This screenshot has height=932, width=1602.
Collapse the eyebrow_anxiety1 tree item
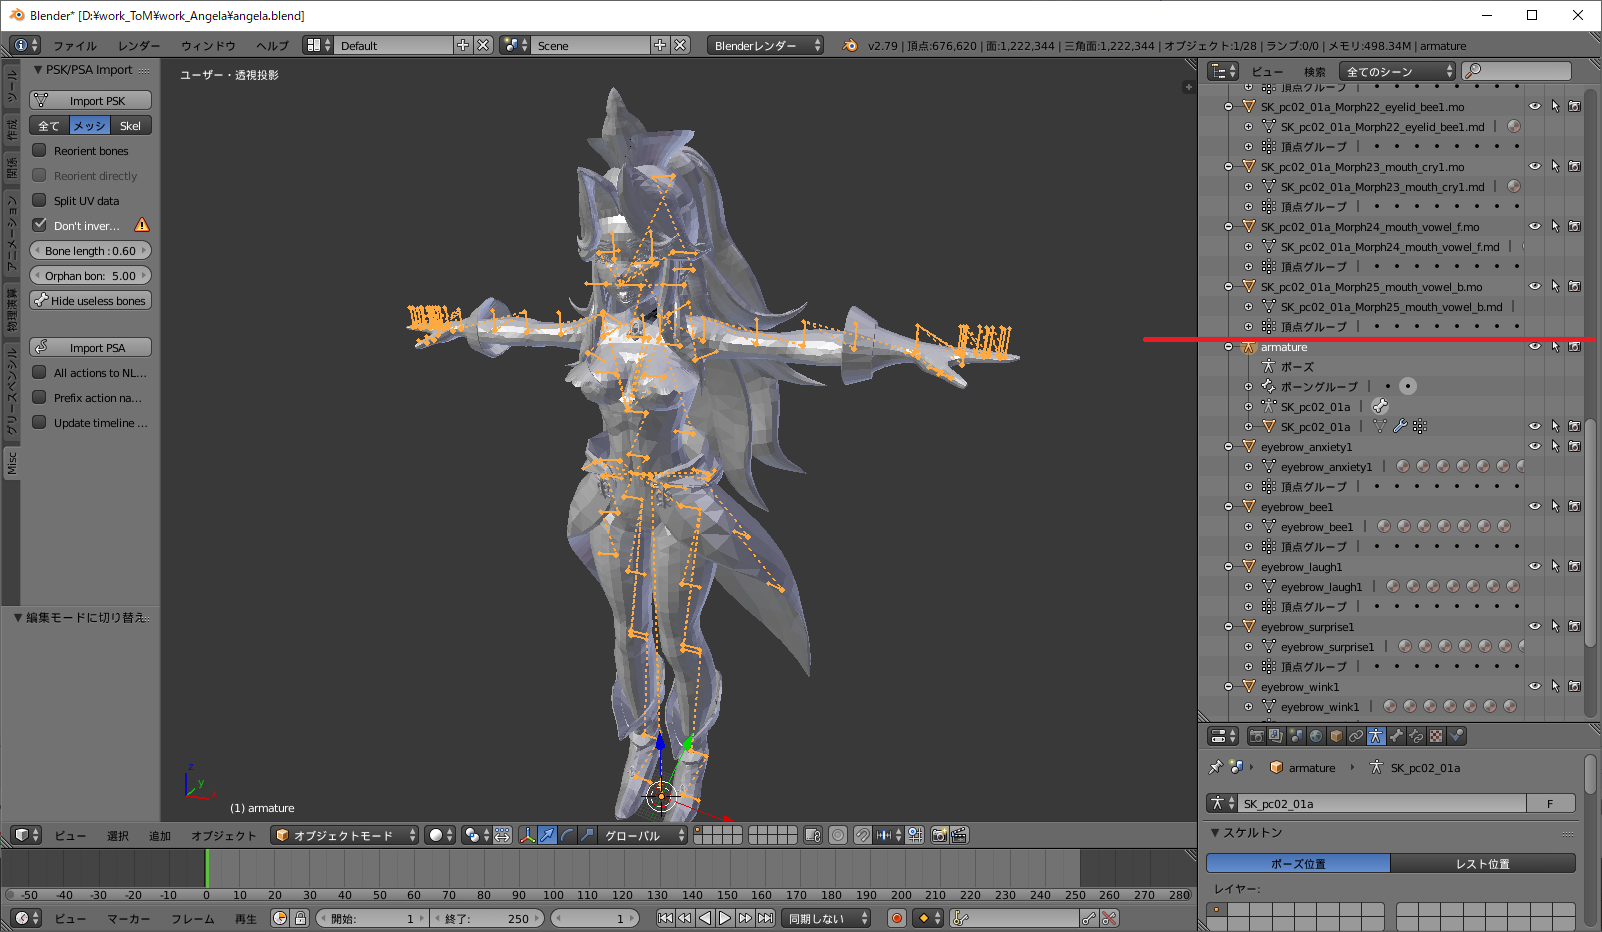click(x=1229, y=447)
